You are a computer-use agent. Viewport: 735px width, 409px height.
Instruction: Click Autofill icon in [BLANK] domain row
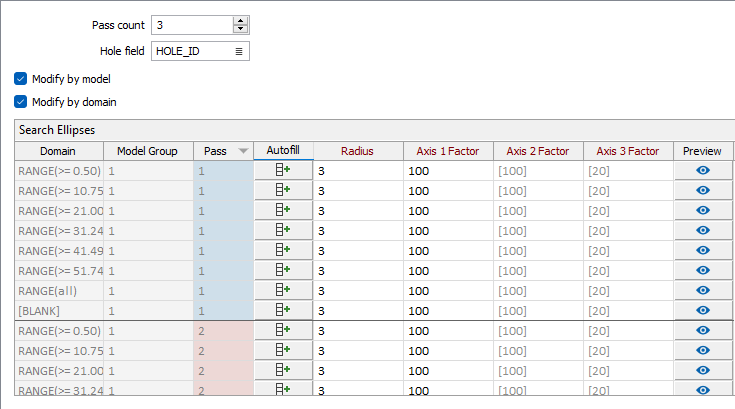tap(283, 310)
